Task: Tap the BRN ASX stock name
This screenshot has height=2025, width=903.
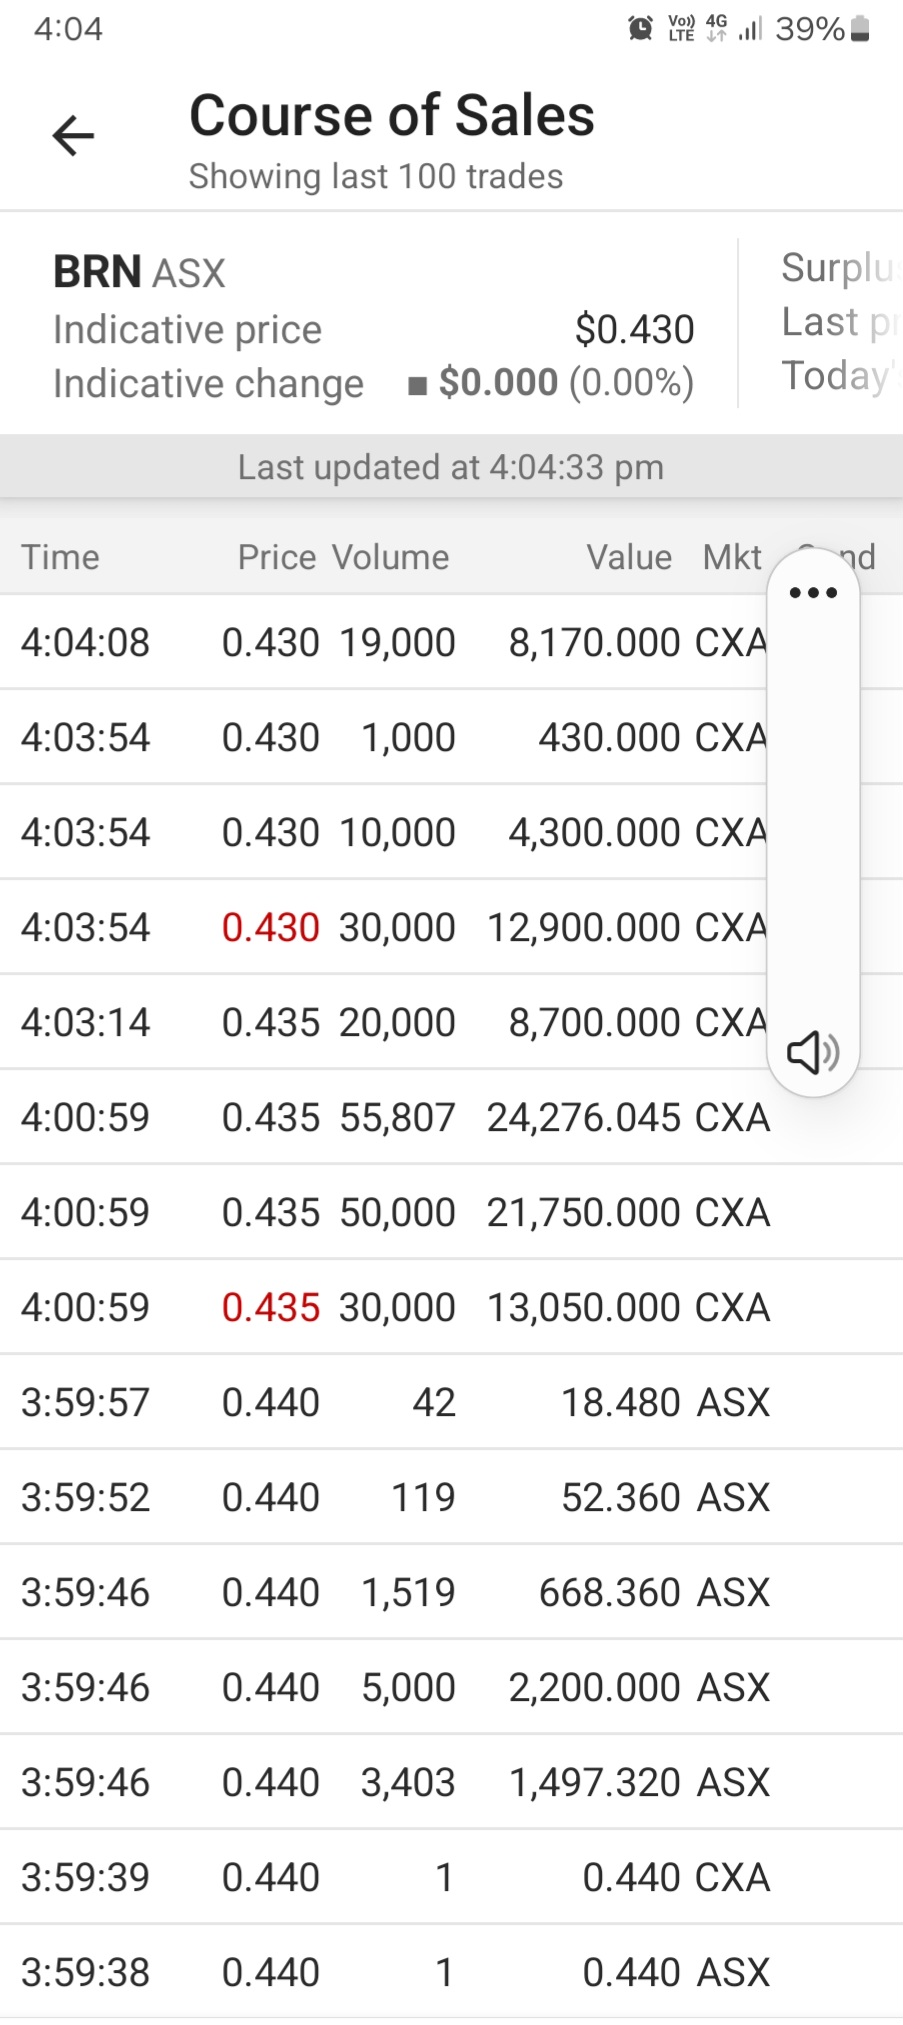Action: (139, 272)
